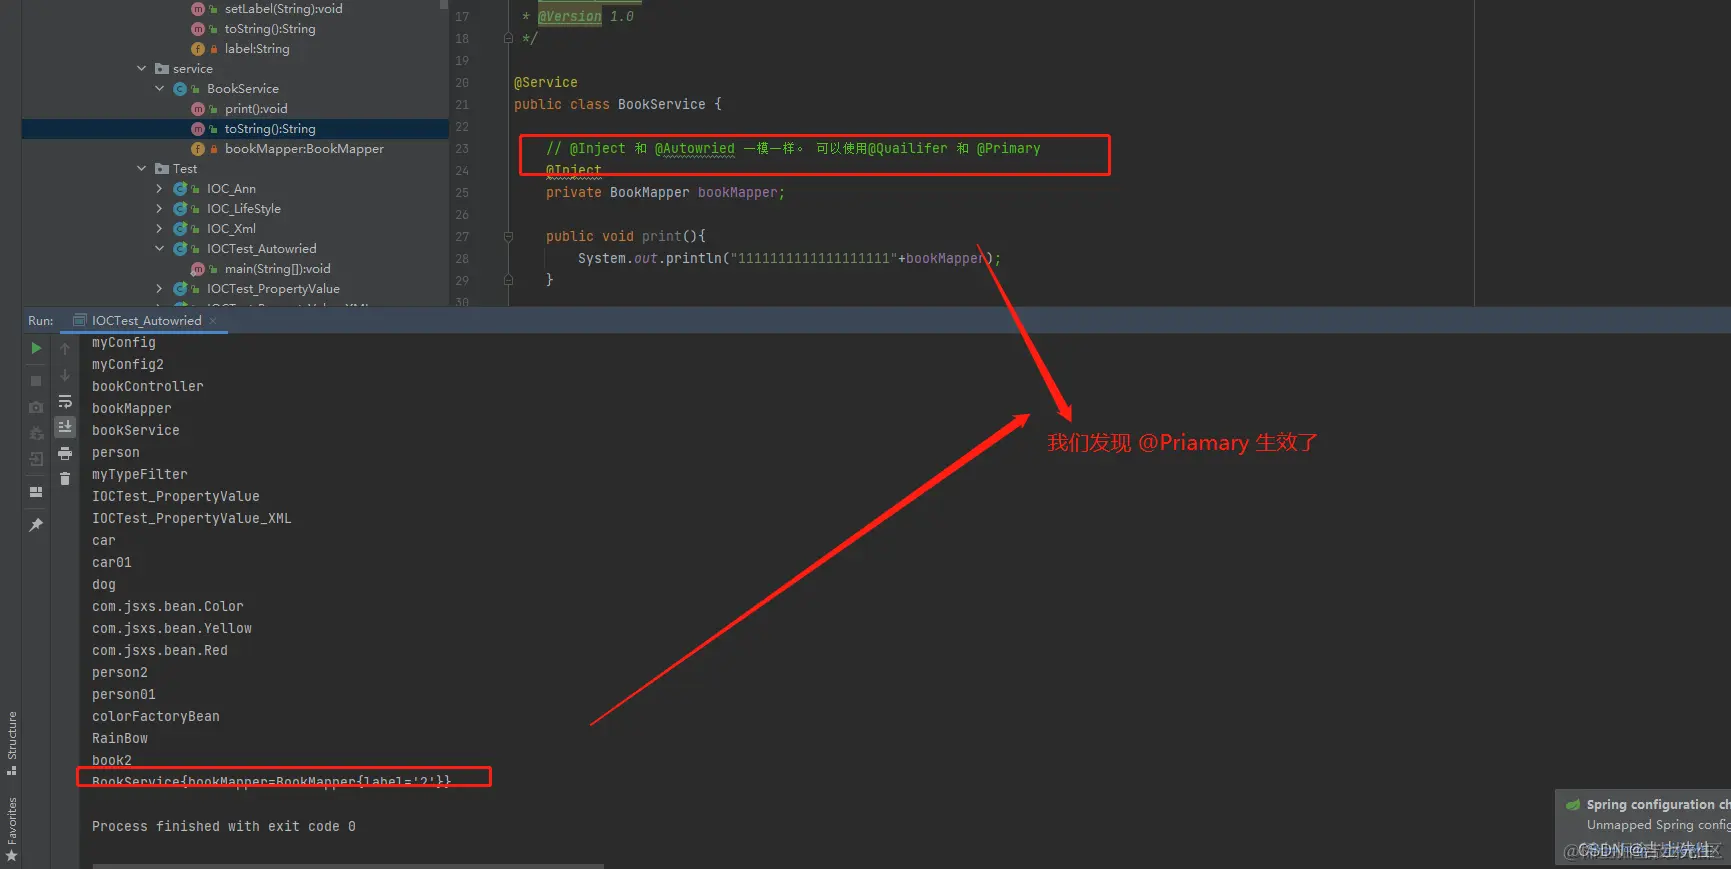
Task: Click the field icon beside label:String
Action: (x=198, y=49)
